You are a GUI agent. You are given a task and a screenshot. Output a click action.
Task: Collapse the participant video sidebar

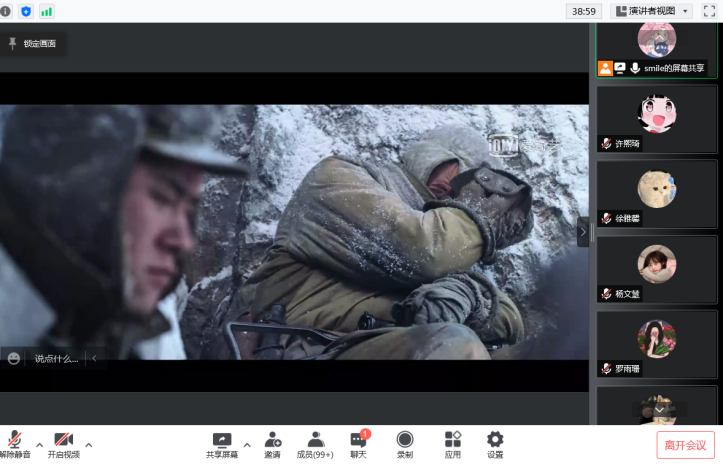pyautogui.click(x=583, y=231)
